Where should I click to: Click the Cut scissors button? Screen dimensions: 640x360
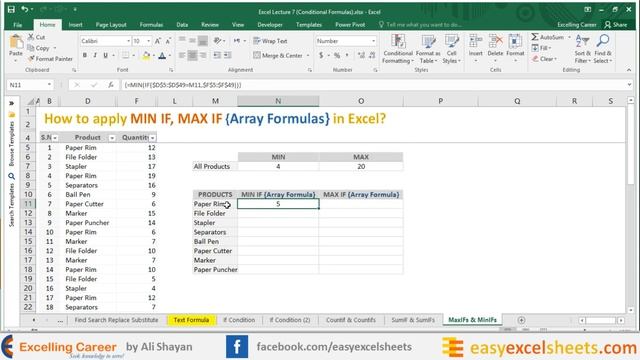point(36,37)
